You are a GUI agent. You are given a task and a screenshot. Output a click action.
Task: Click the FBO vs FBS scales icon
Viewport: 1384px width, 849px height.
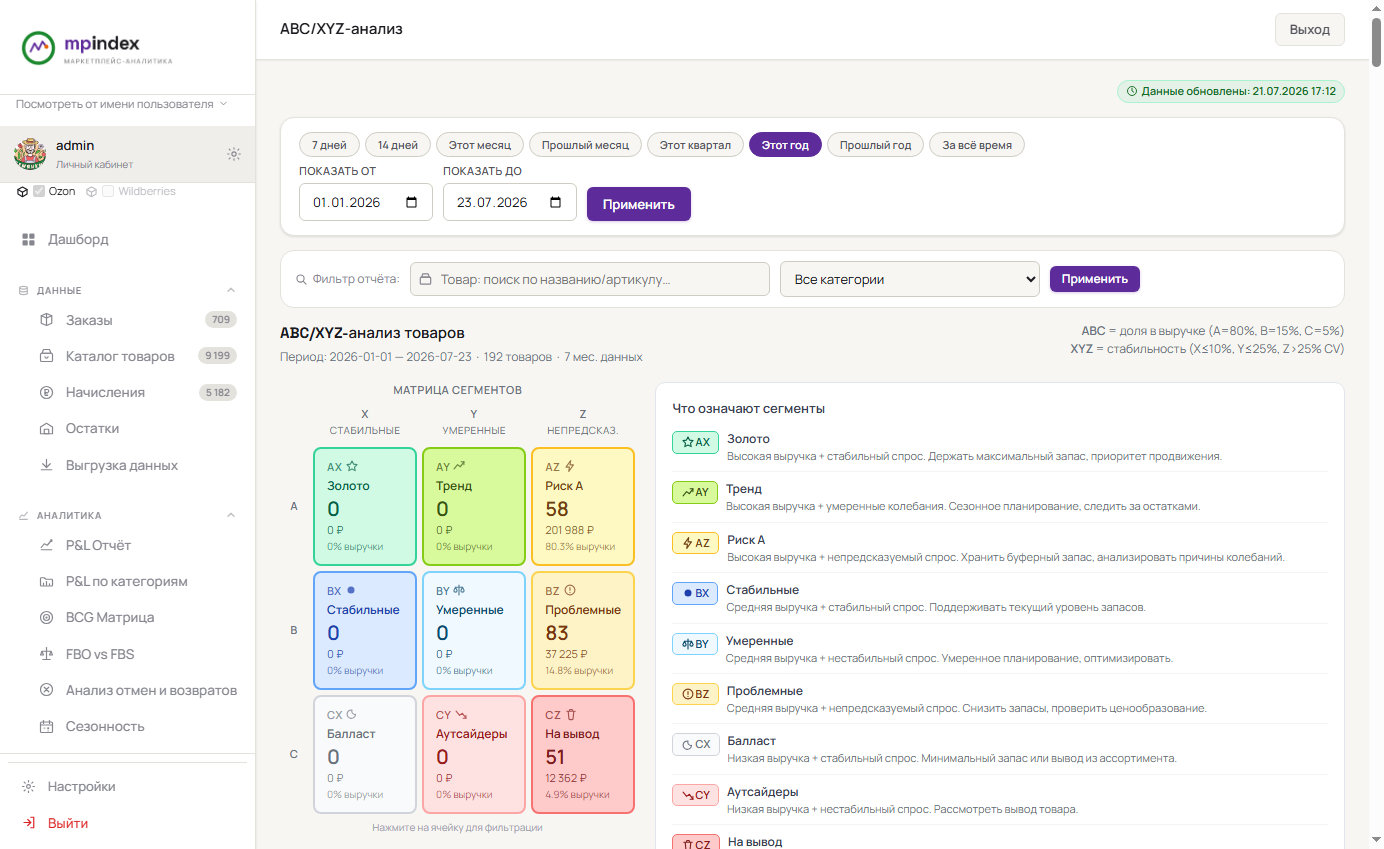tap(46, 654)
